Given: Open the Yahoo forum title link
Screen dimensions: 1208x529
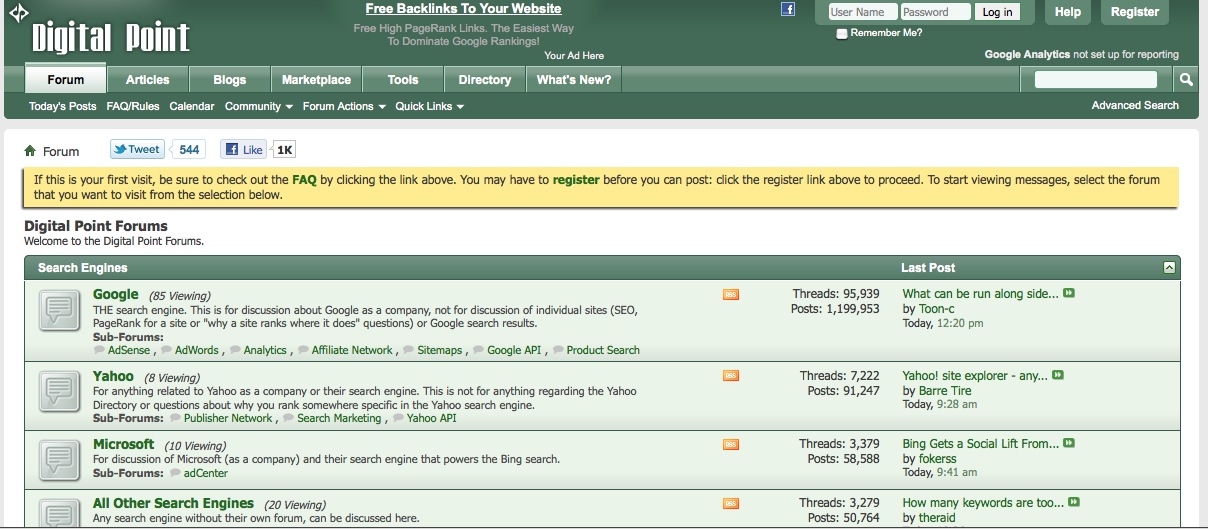Looking at the screenshot, I should [113, 376].
